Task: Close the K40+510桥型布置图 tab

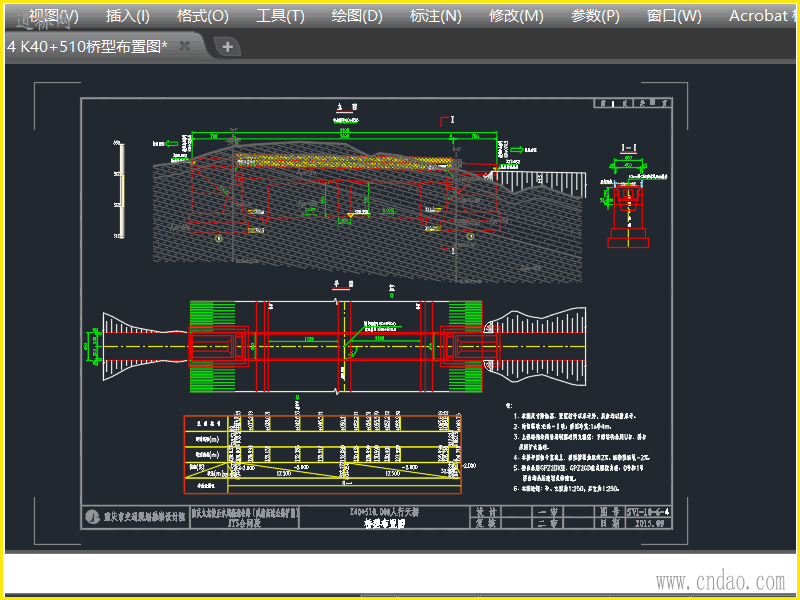Action: 185,47
